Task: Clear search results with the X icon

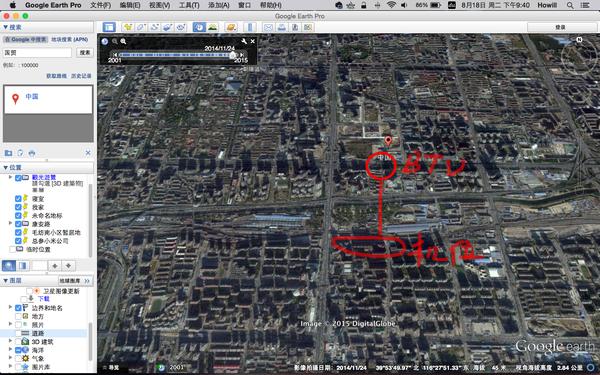Action: coord(88,153)
